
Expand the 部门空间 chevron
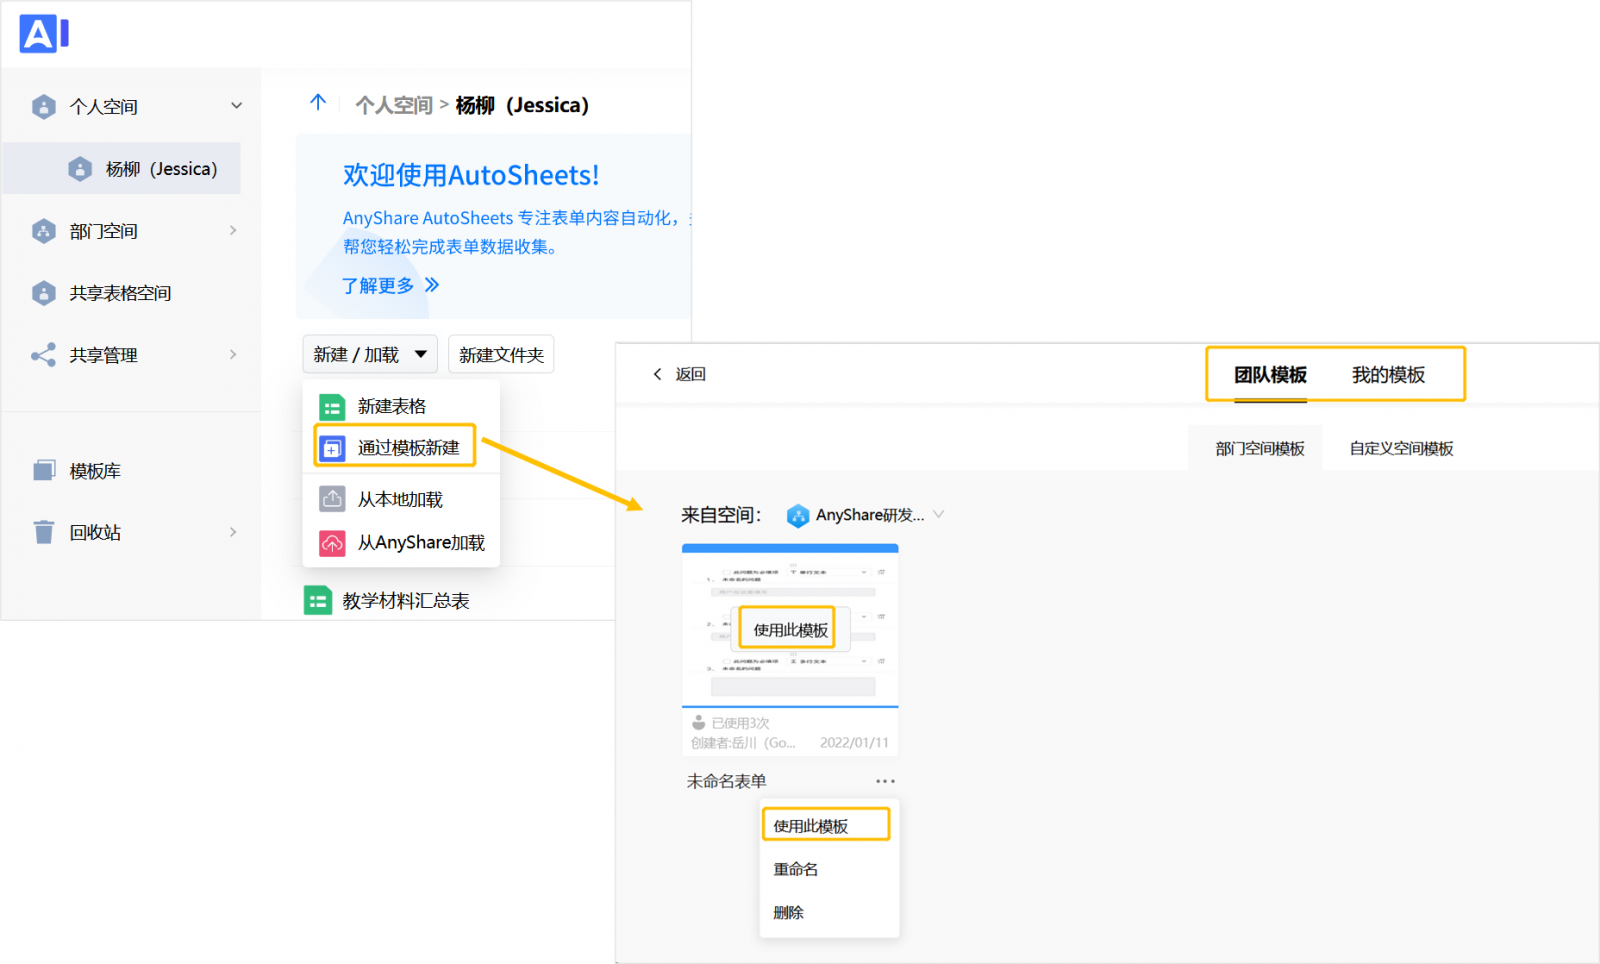coord(233,231)
